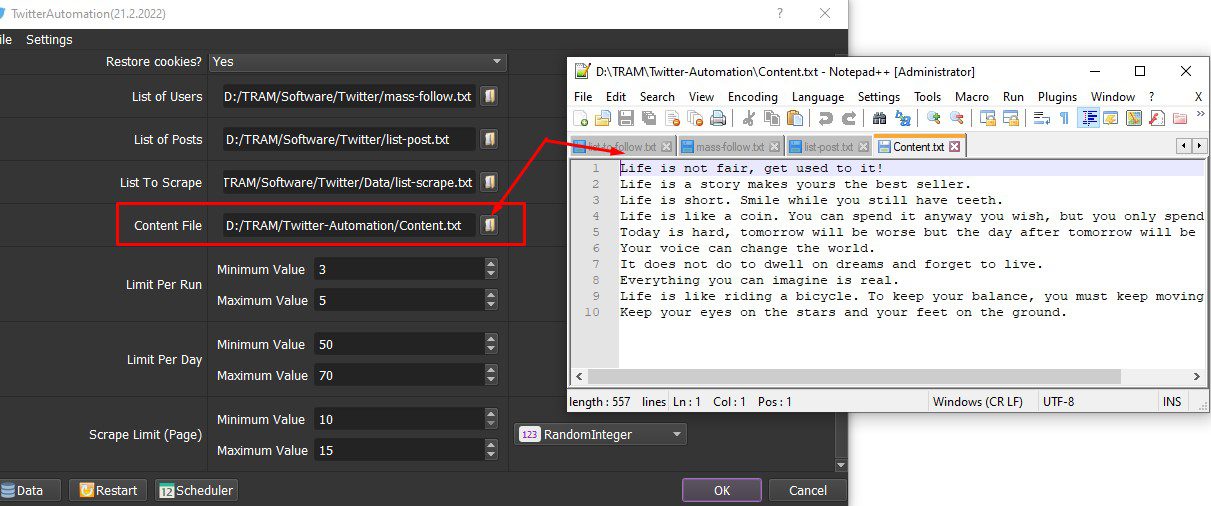
Task: Decrease Scrape Limit maximum value
Action: click(490, 455)
